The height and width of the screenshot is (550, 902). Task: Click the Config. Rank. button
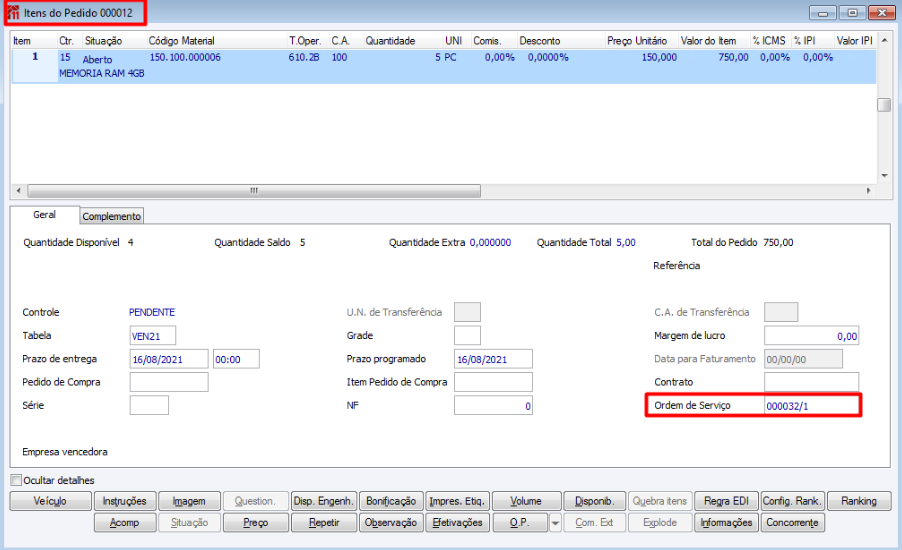[x=792, y=501]
